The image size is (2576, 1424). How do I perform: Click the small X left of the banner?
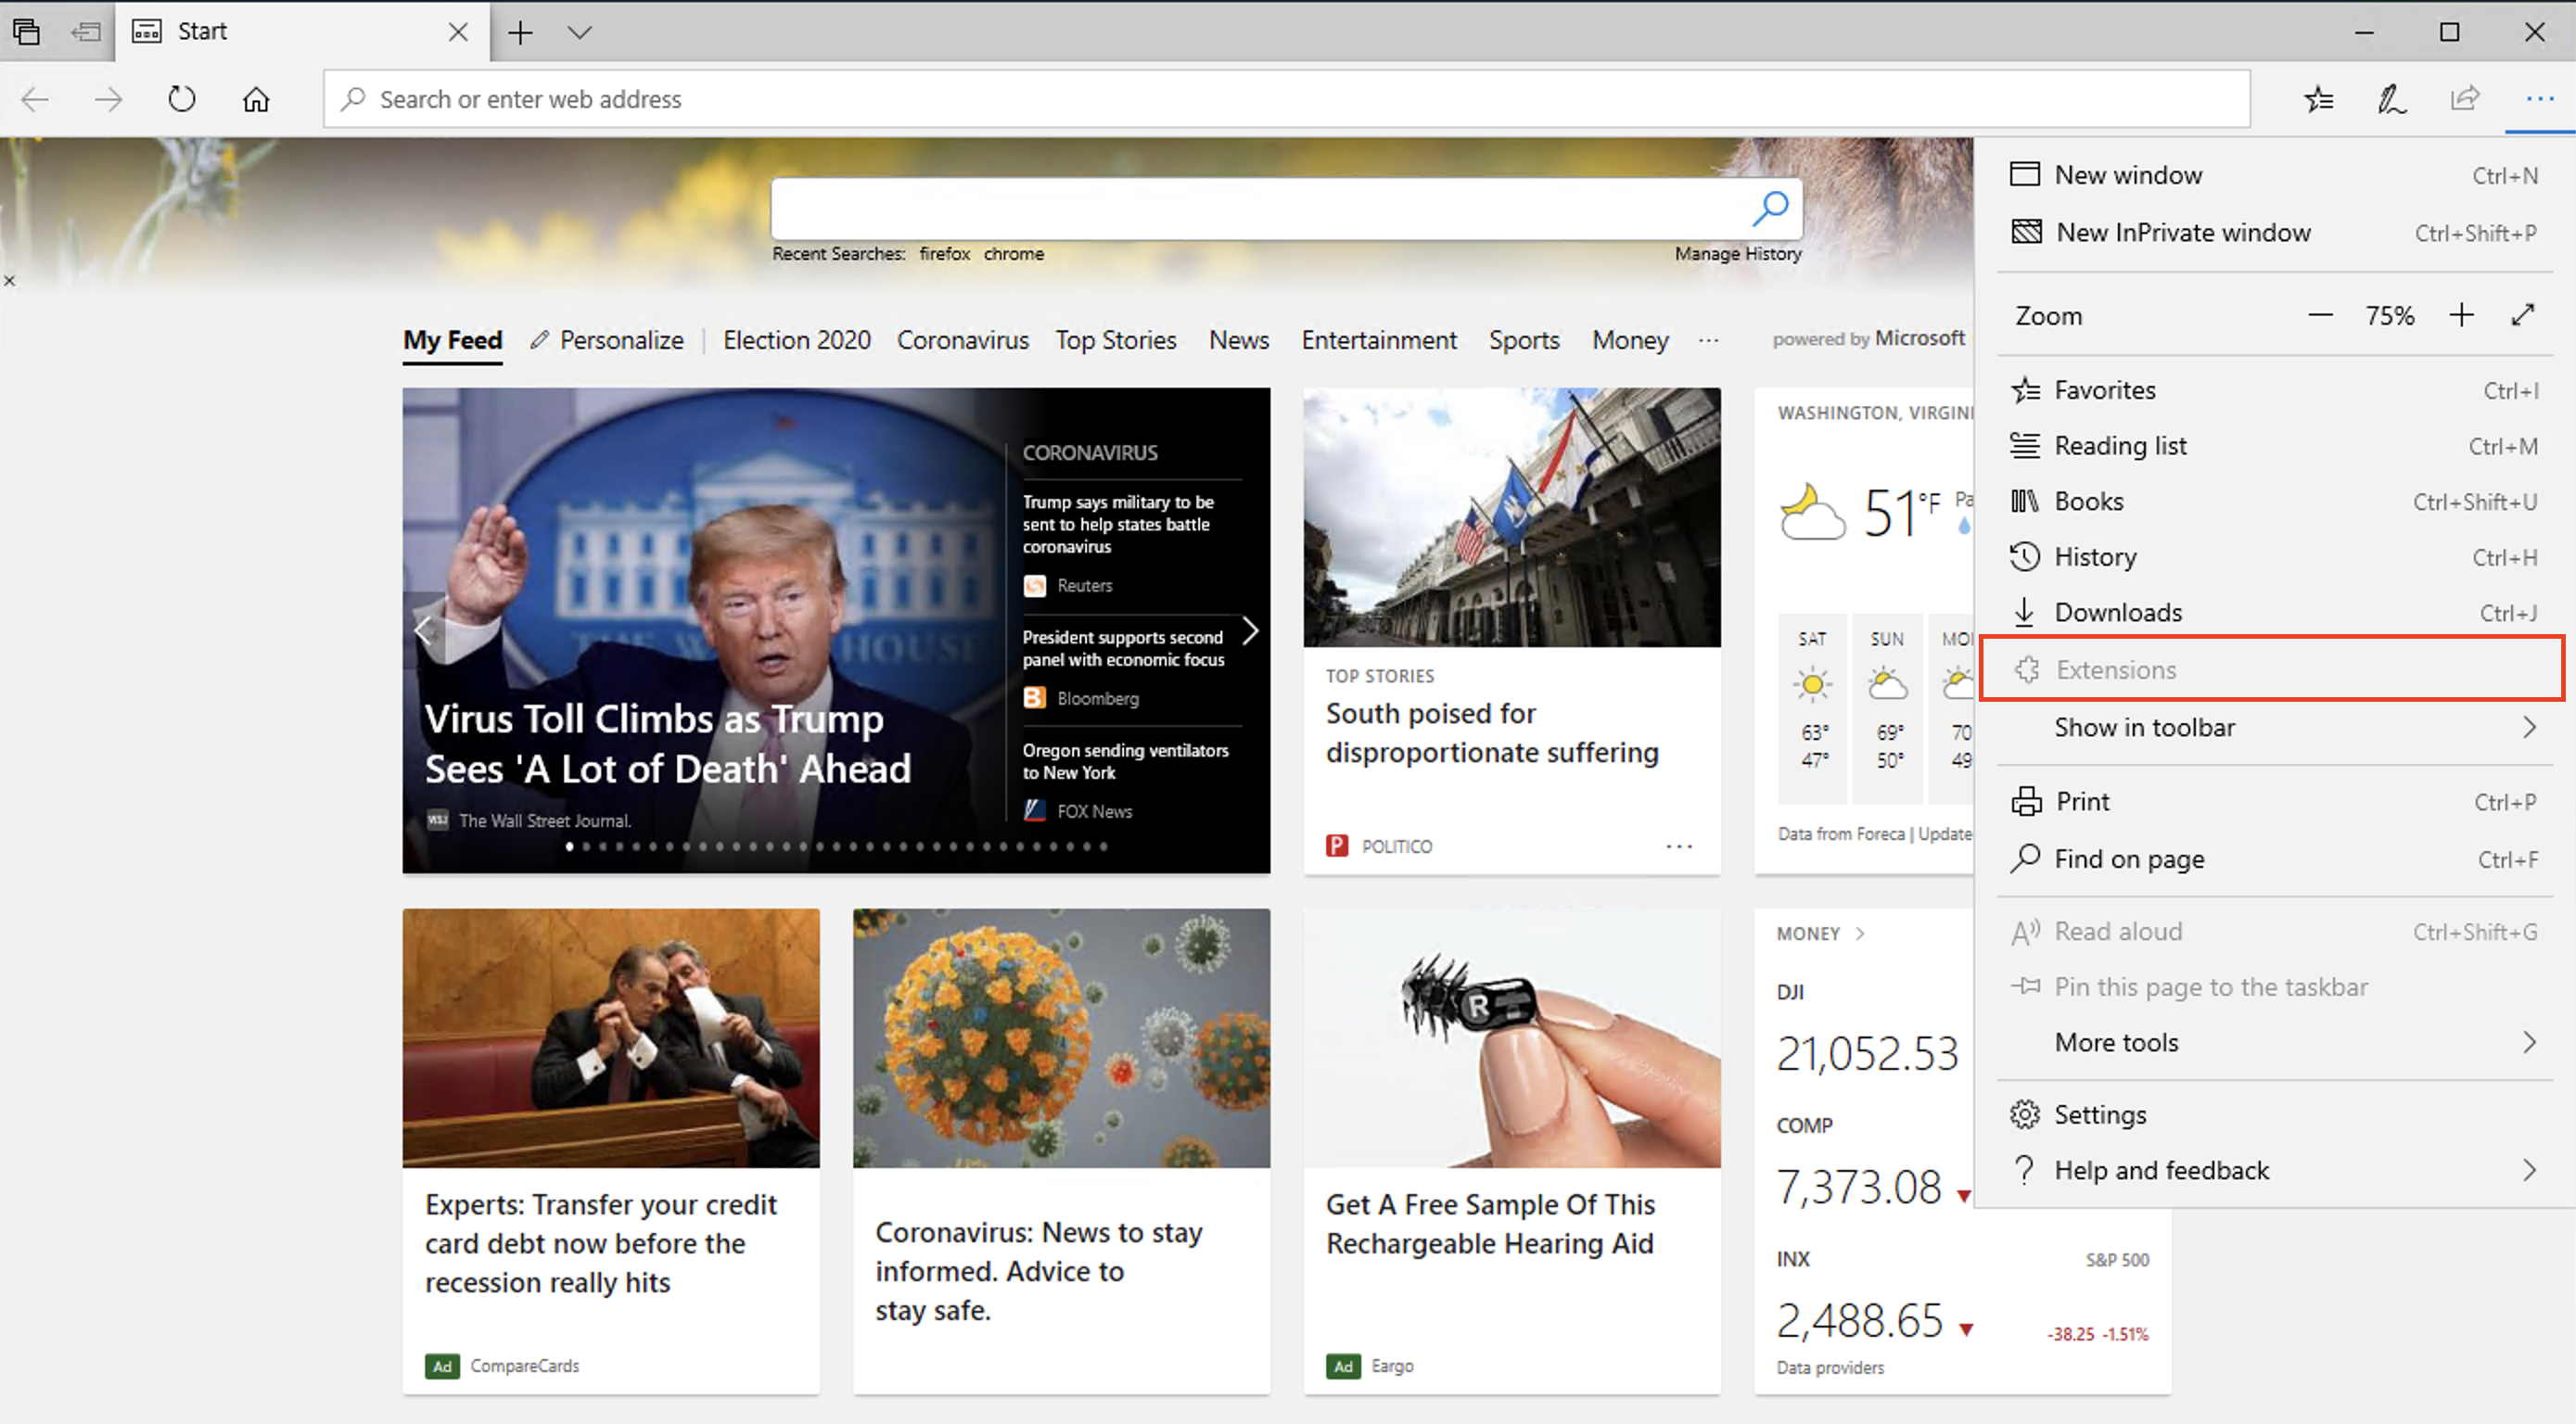[x=9, y=281]
